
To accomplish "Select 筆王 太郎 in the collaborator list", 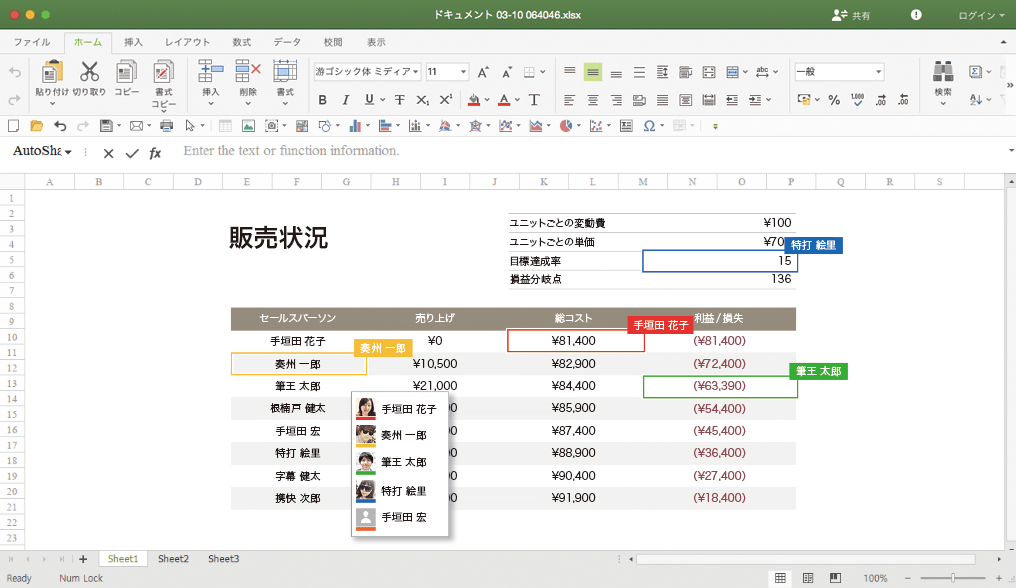I will click(x=400, y=462).
